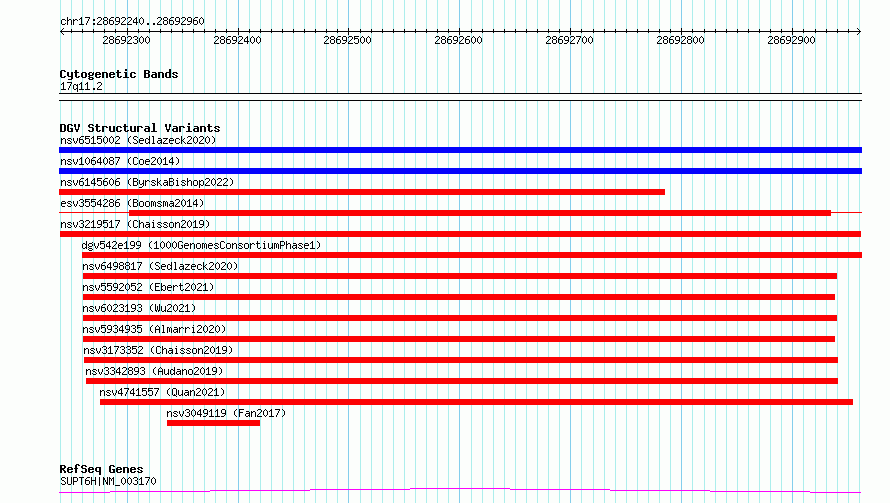Viewport: 890px width, 503px height.
Task: Click ruler position 28692300
Action: 127,40
